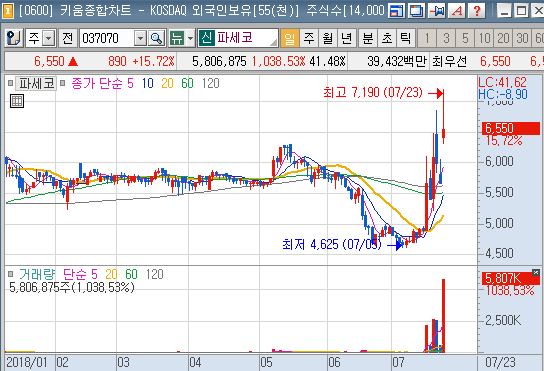The height and width of the screenshot is (371, 544).
Task: Open the 주 type dropdown arrow
Action: coord(49,38)
